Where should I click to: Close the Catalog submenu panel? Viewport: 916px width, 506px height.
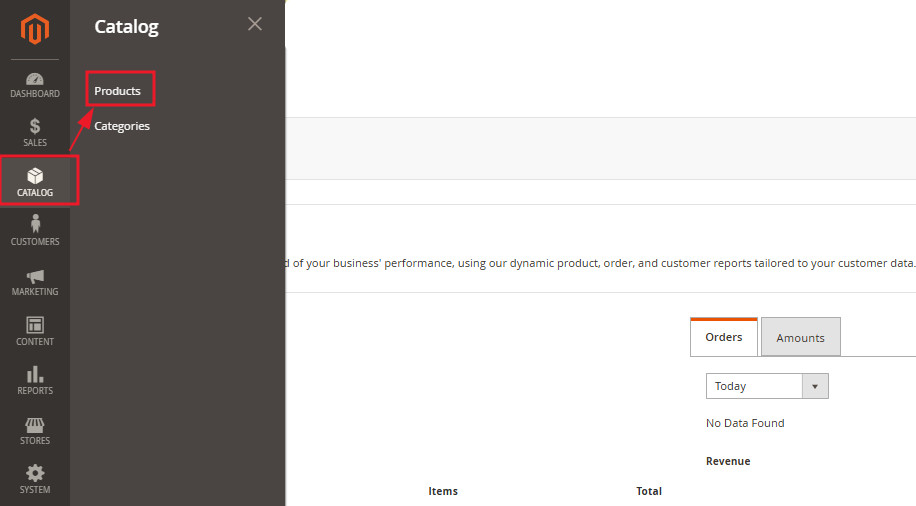tap(255, 24)
